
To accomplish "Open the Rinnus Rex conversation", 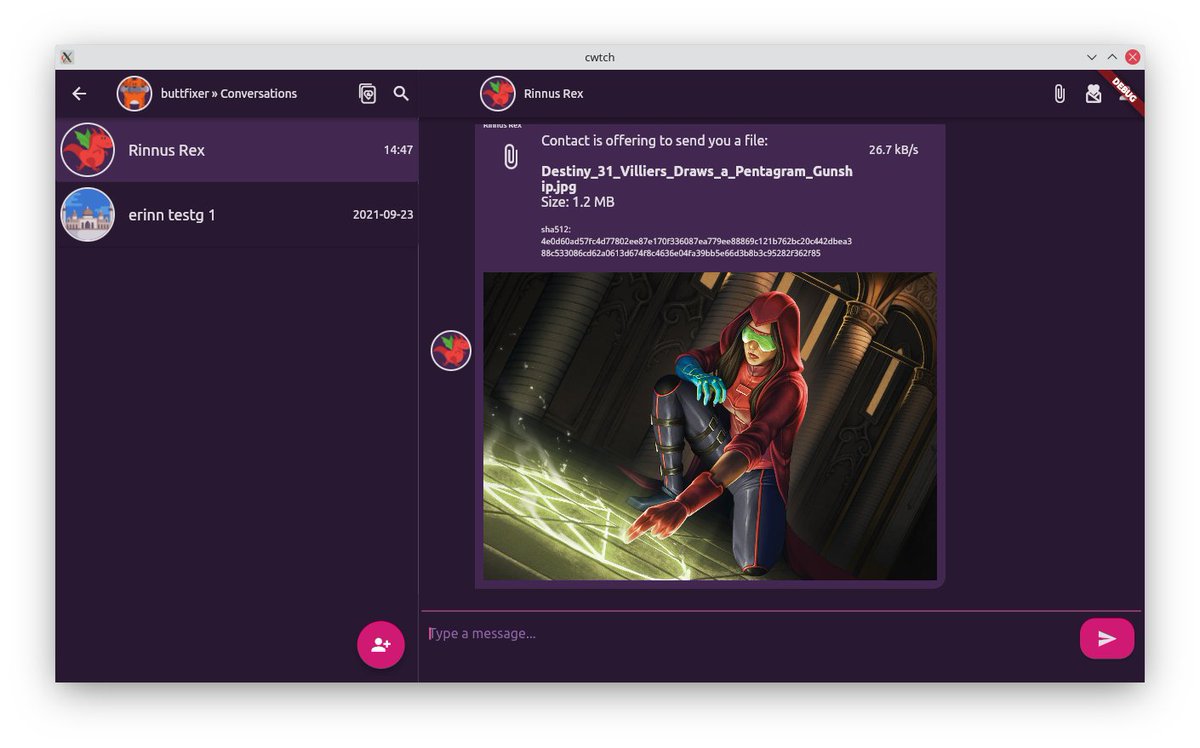I will [237, 150].
